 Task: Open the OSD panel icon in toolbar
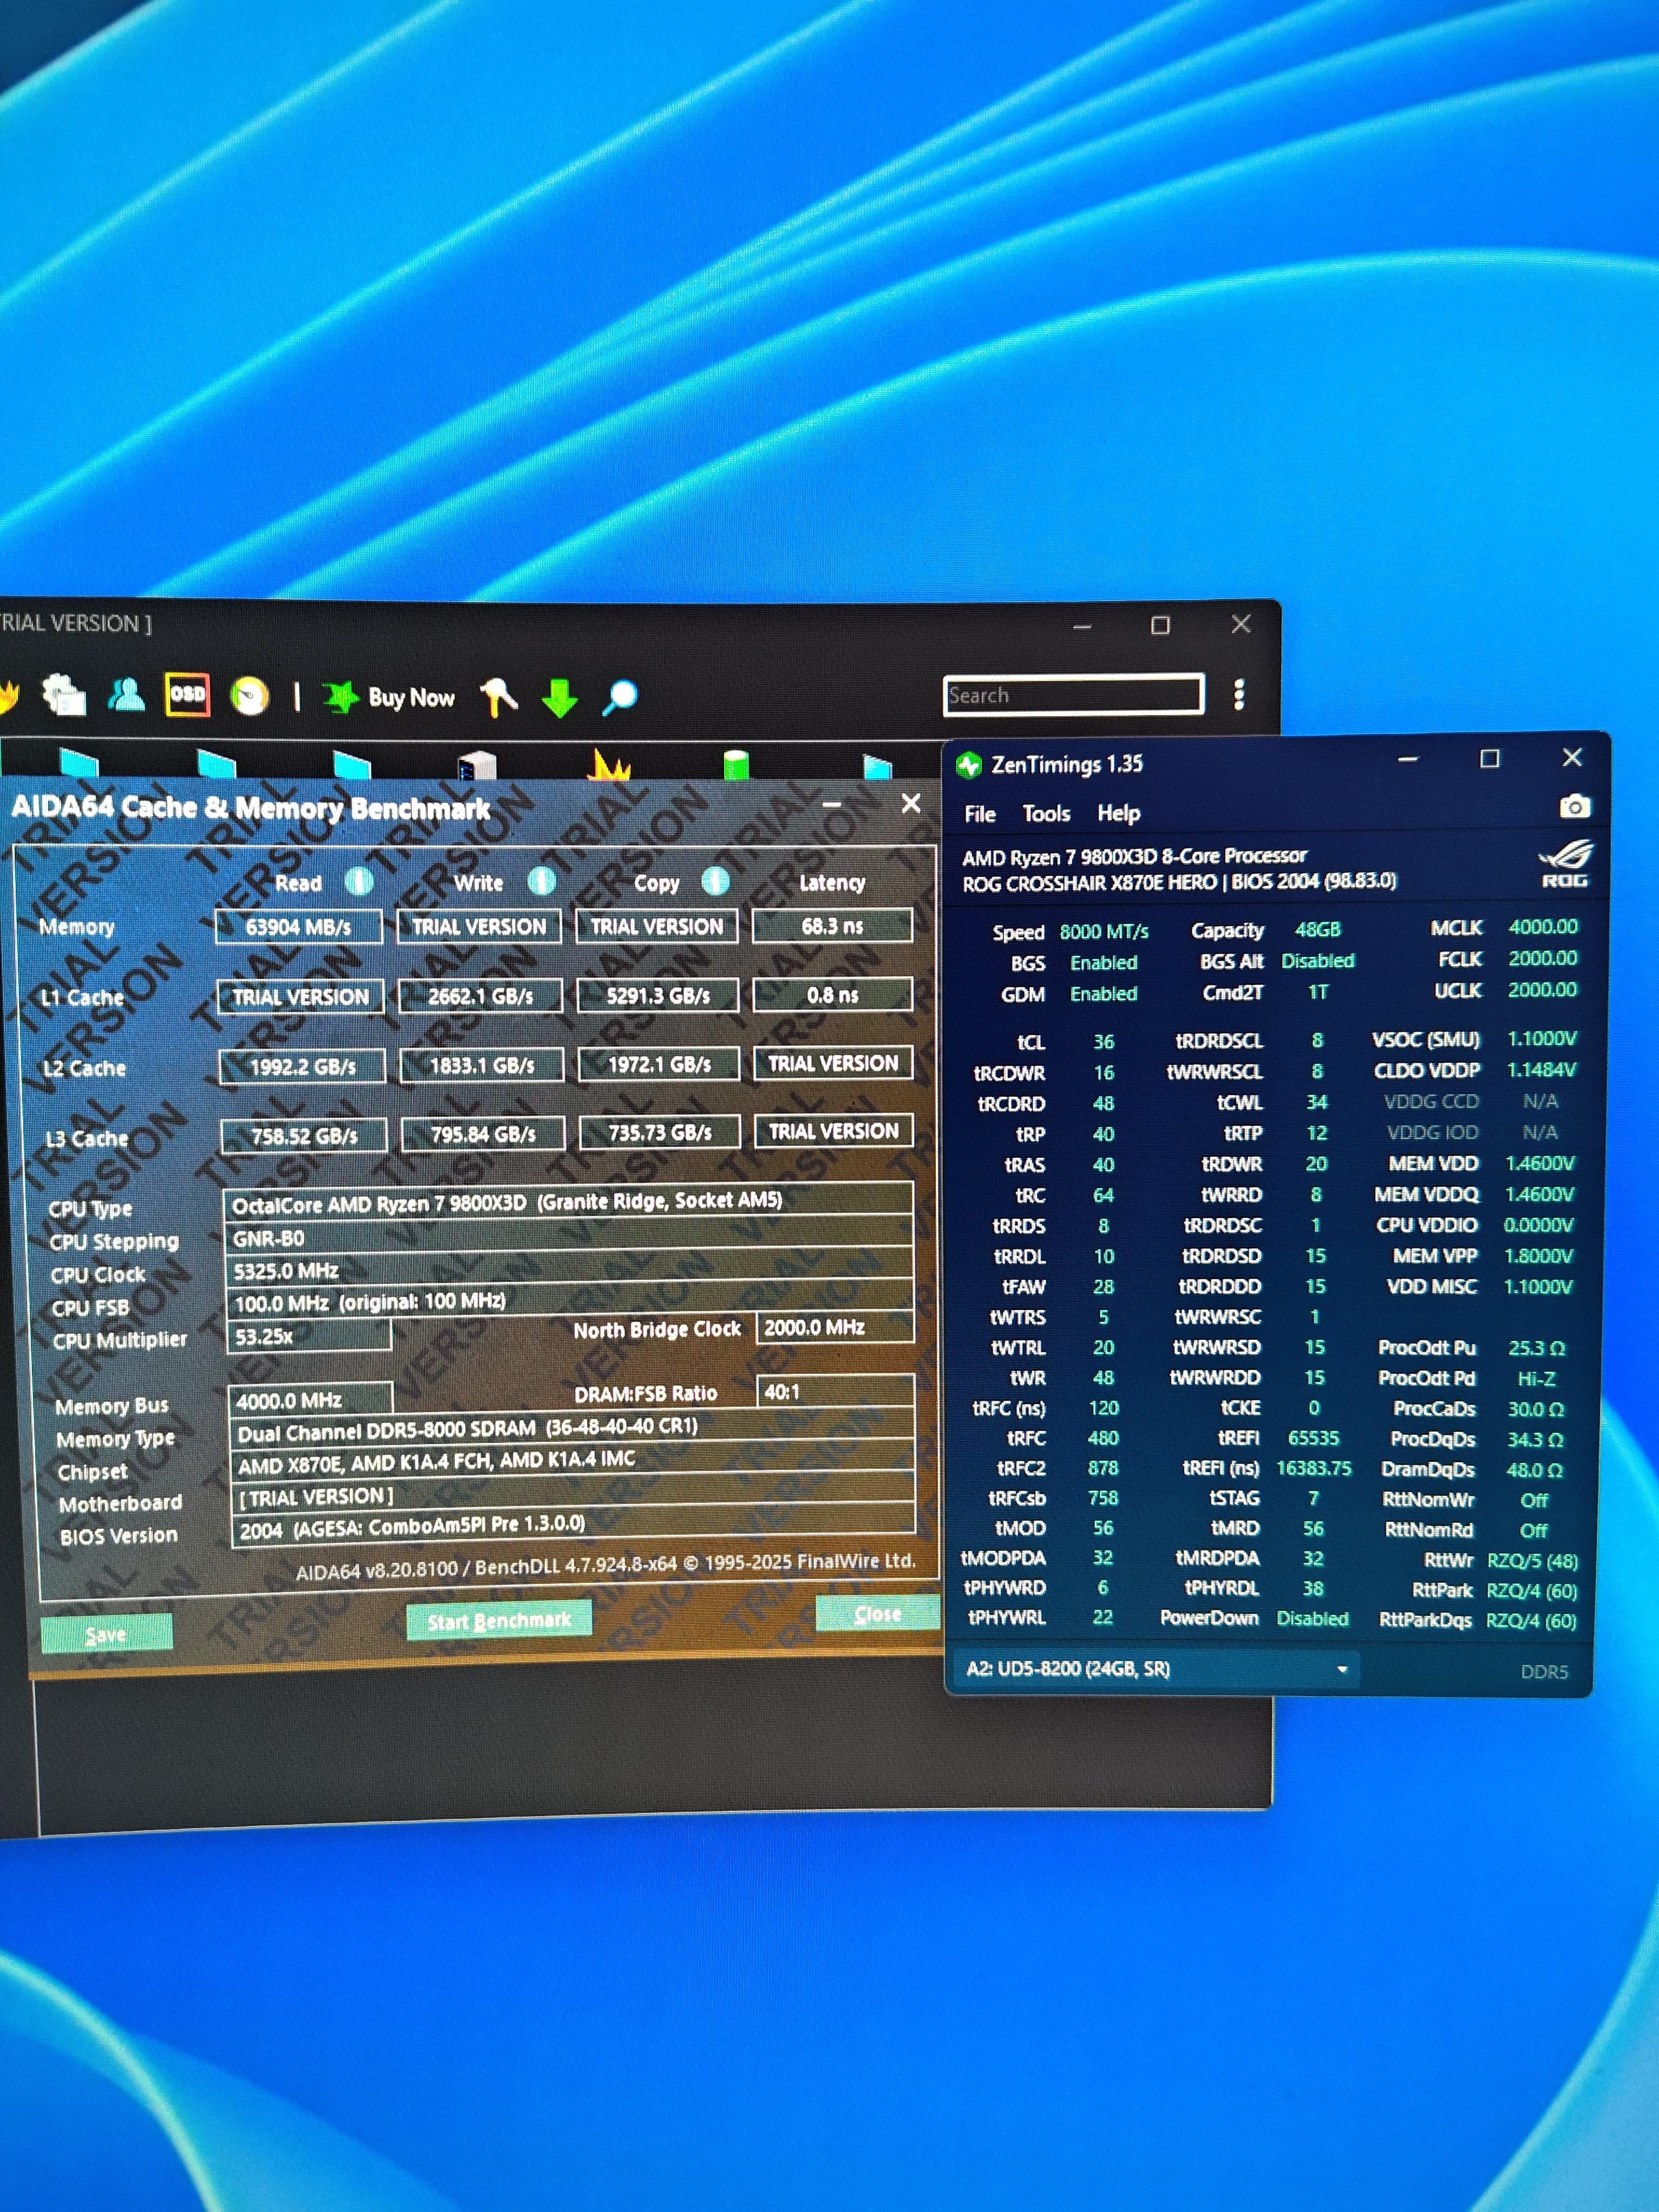(187, 694)
